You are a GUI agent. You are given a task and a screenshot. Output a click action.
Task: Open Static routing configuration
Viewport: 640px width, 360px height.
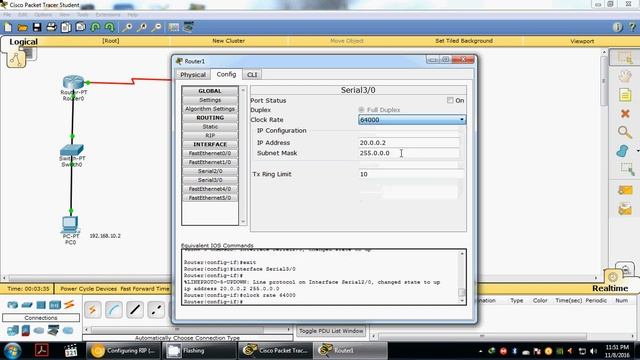(x=210, y=127)
